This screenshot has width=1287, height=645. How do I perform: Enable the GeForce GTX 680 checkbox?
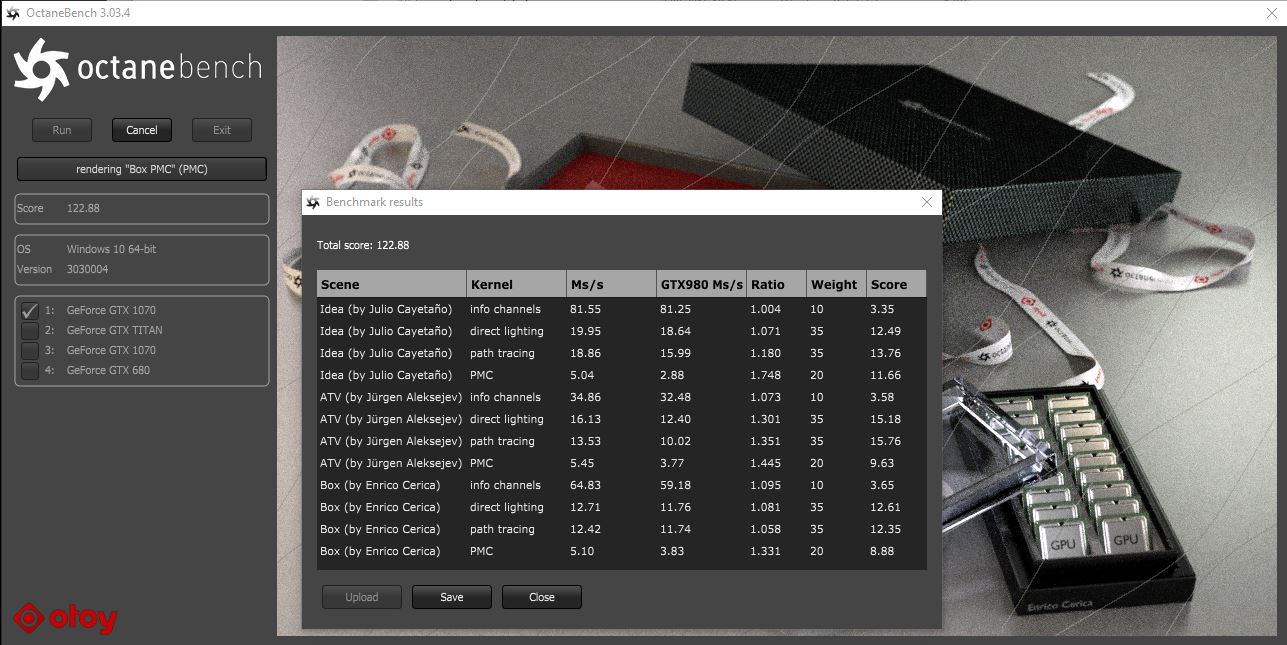click(30, 370)
